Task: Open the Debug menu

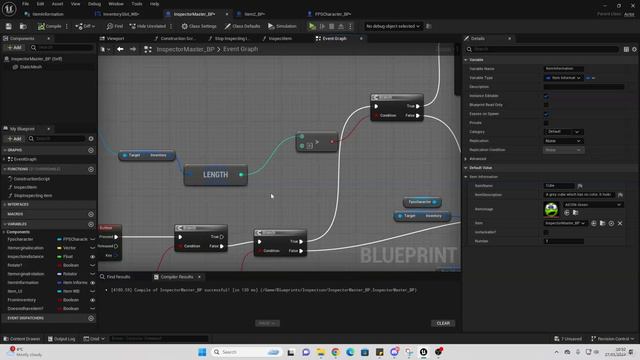Action: [x=94, y=4]
